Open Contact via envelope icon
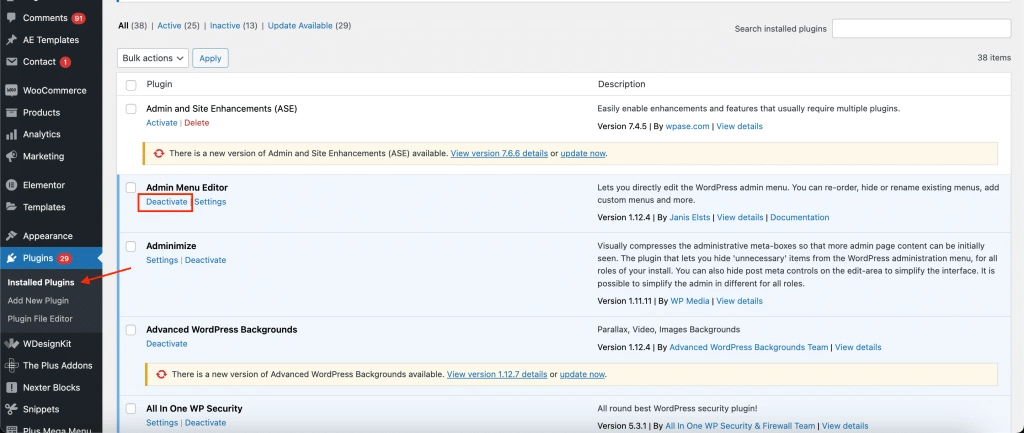This screenshot has height=433, width=1024. pyautogui.click(x=11, y=62)
